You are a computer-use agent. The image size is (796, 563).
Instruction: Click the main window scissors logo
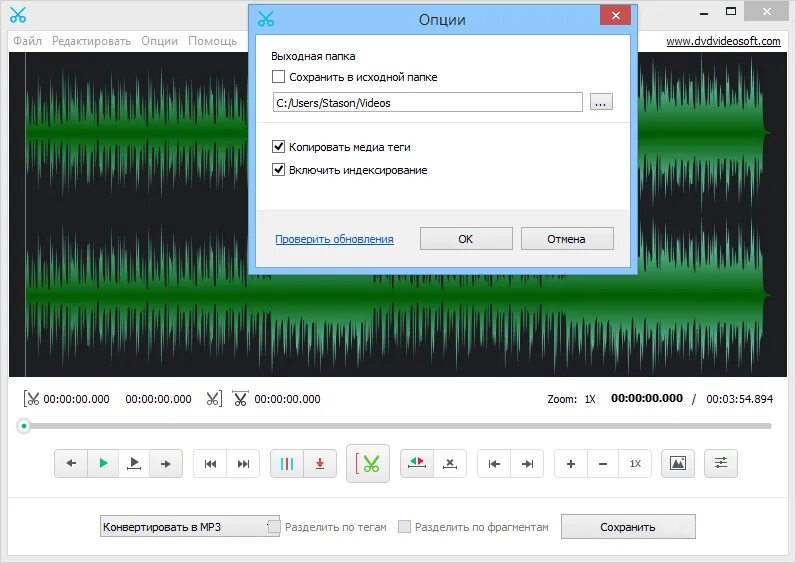(x=18, y=15)
